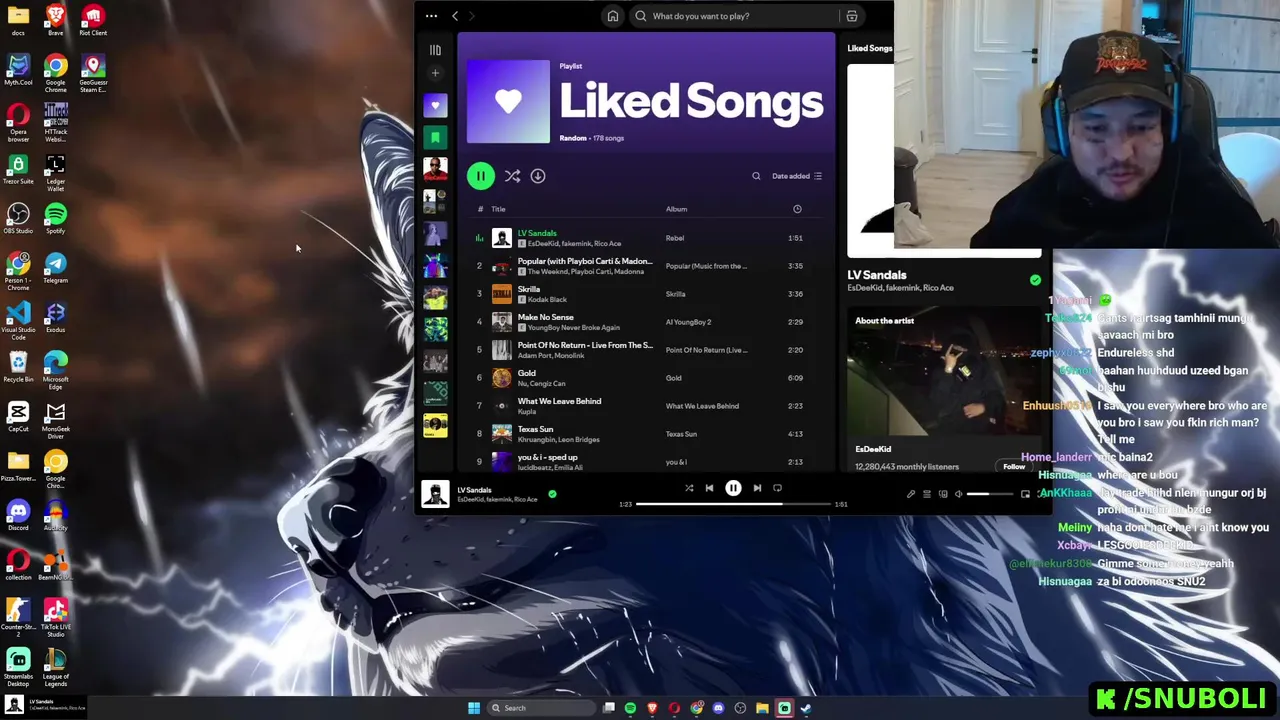Open Spotify three-dots main menu

pyautogui.click(x=431, y=16)
